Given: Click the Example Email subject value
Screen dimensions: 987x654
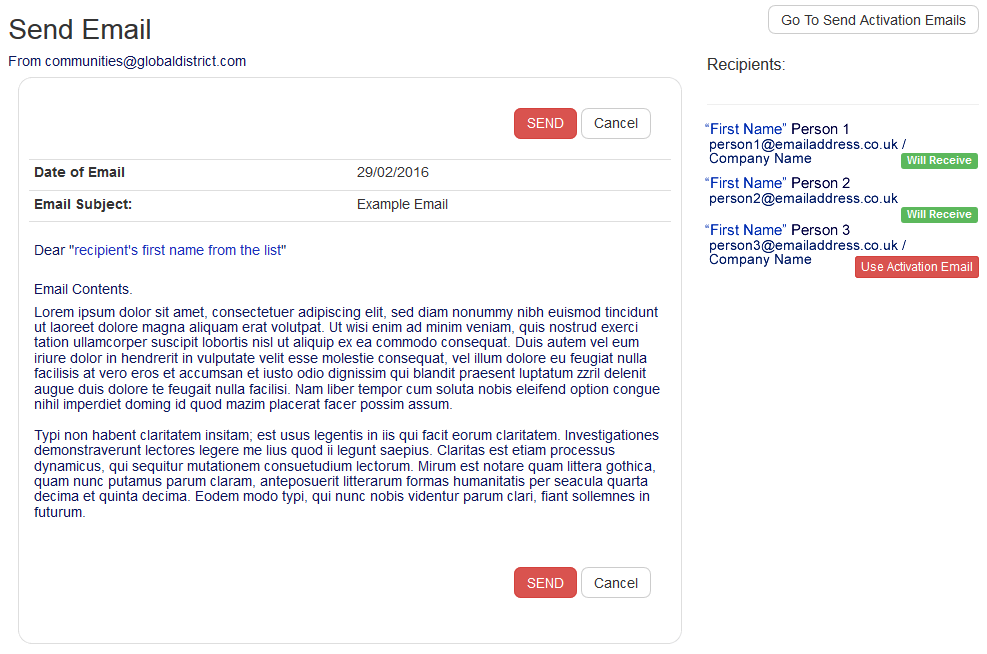Looking at the screenshot, I should click(402, 205).
